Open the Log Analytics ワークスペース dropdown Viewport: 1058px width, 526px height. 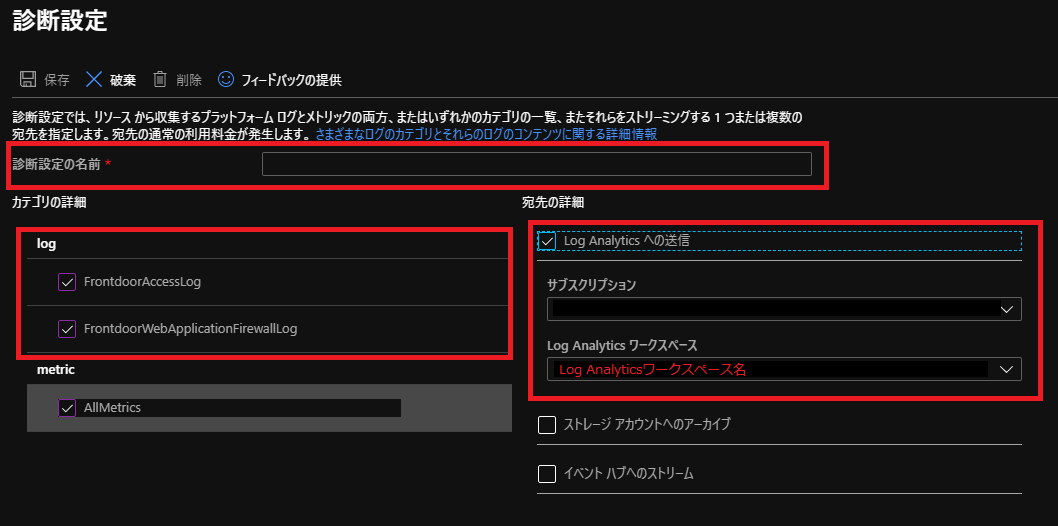[x=784, y=369]
